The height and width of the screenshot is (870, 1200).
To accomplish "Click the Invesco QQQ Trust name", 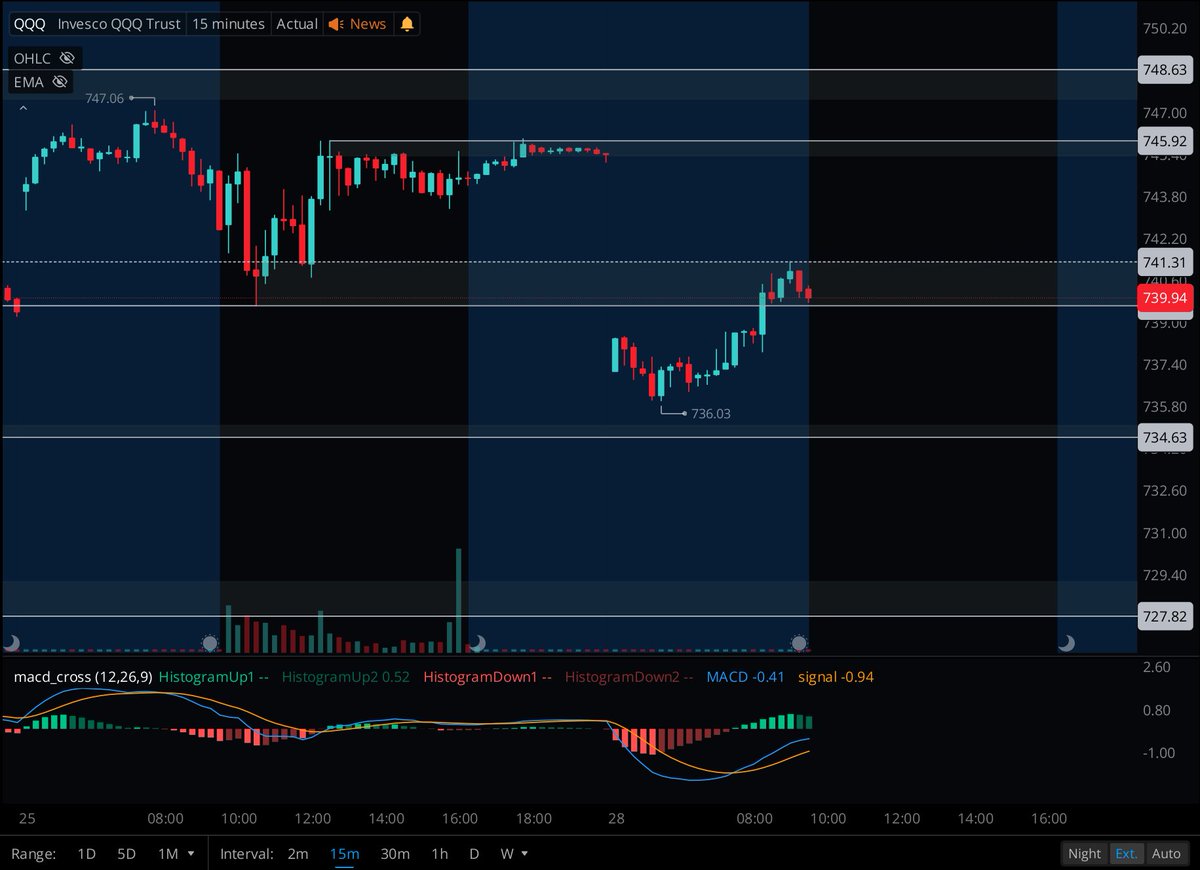I will pyautogui.click(x=119, y=24).
